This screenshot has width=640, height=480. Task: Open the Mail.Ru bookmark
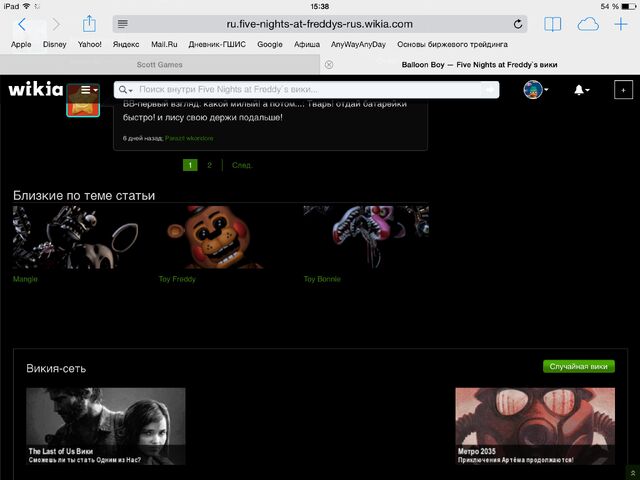coord(164,44)
